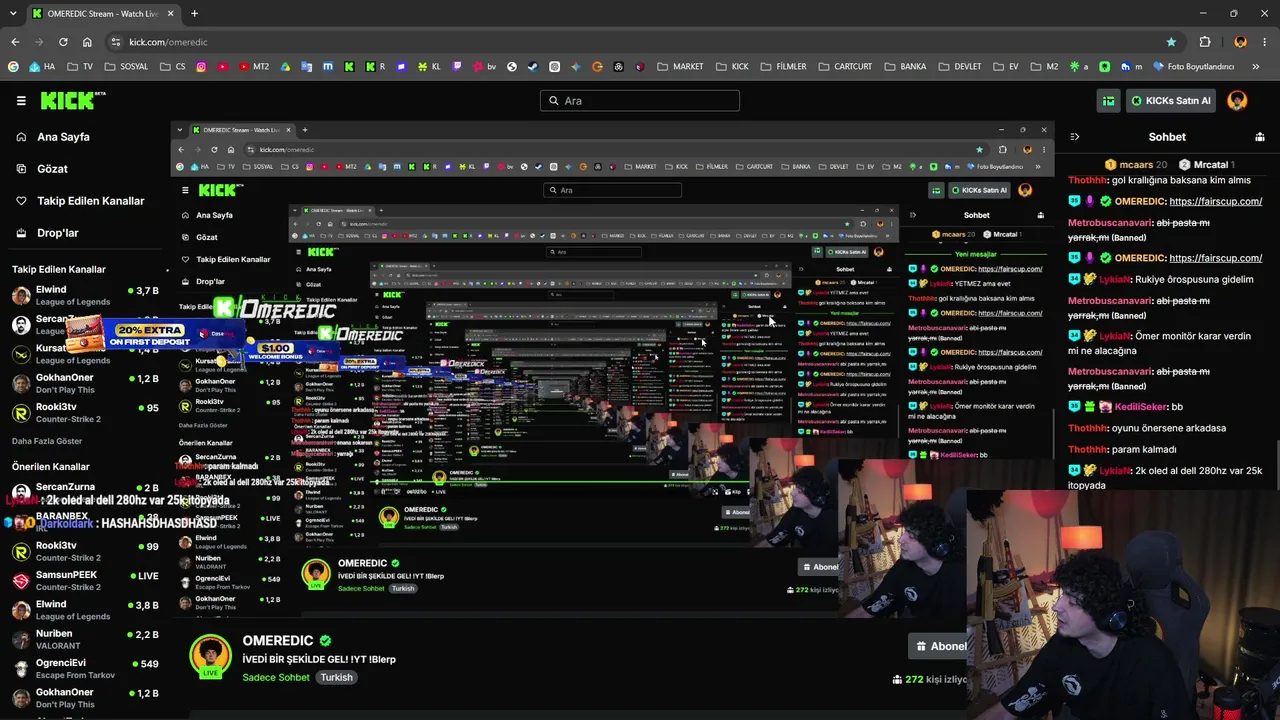This screenshot has width=1280, height=720.
Task: Expand the SOSYAL bookmarks folder
Action: (125, 67)
